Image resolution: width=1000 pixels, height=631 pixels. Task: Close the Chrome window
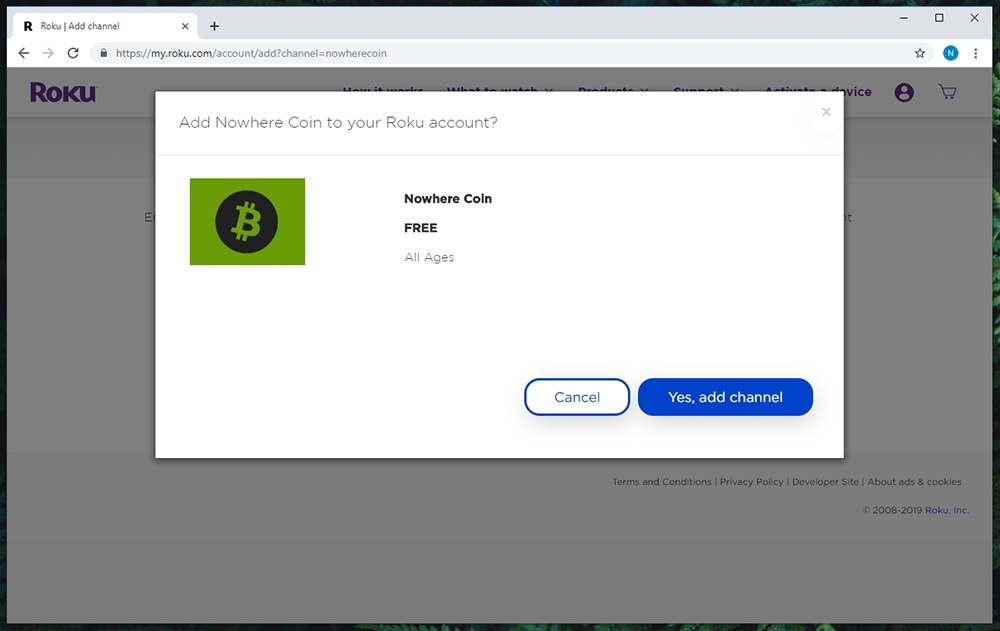pyautogui.click(x=974, y=18)
